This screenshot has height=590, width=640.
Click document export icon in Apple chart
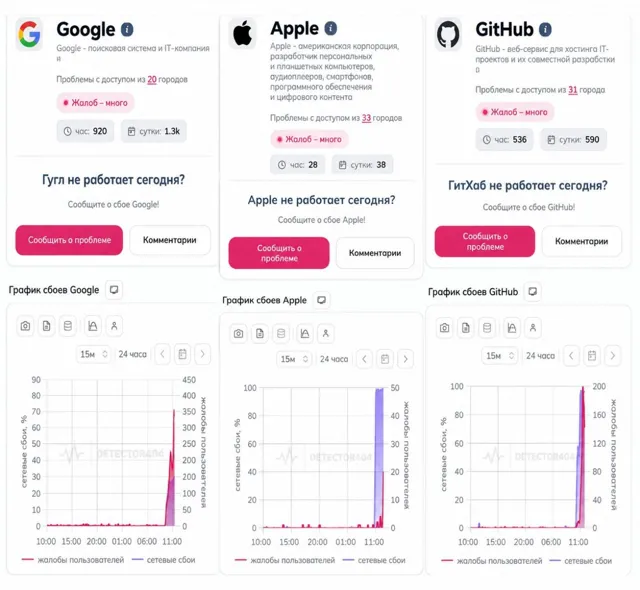pyautogui.click(x=260, y=334)
